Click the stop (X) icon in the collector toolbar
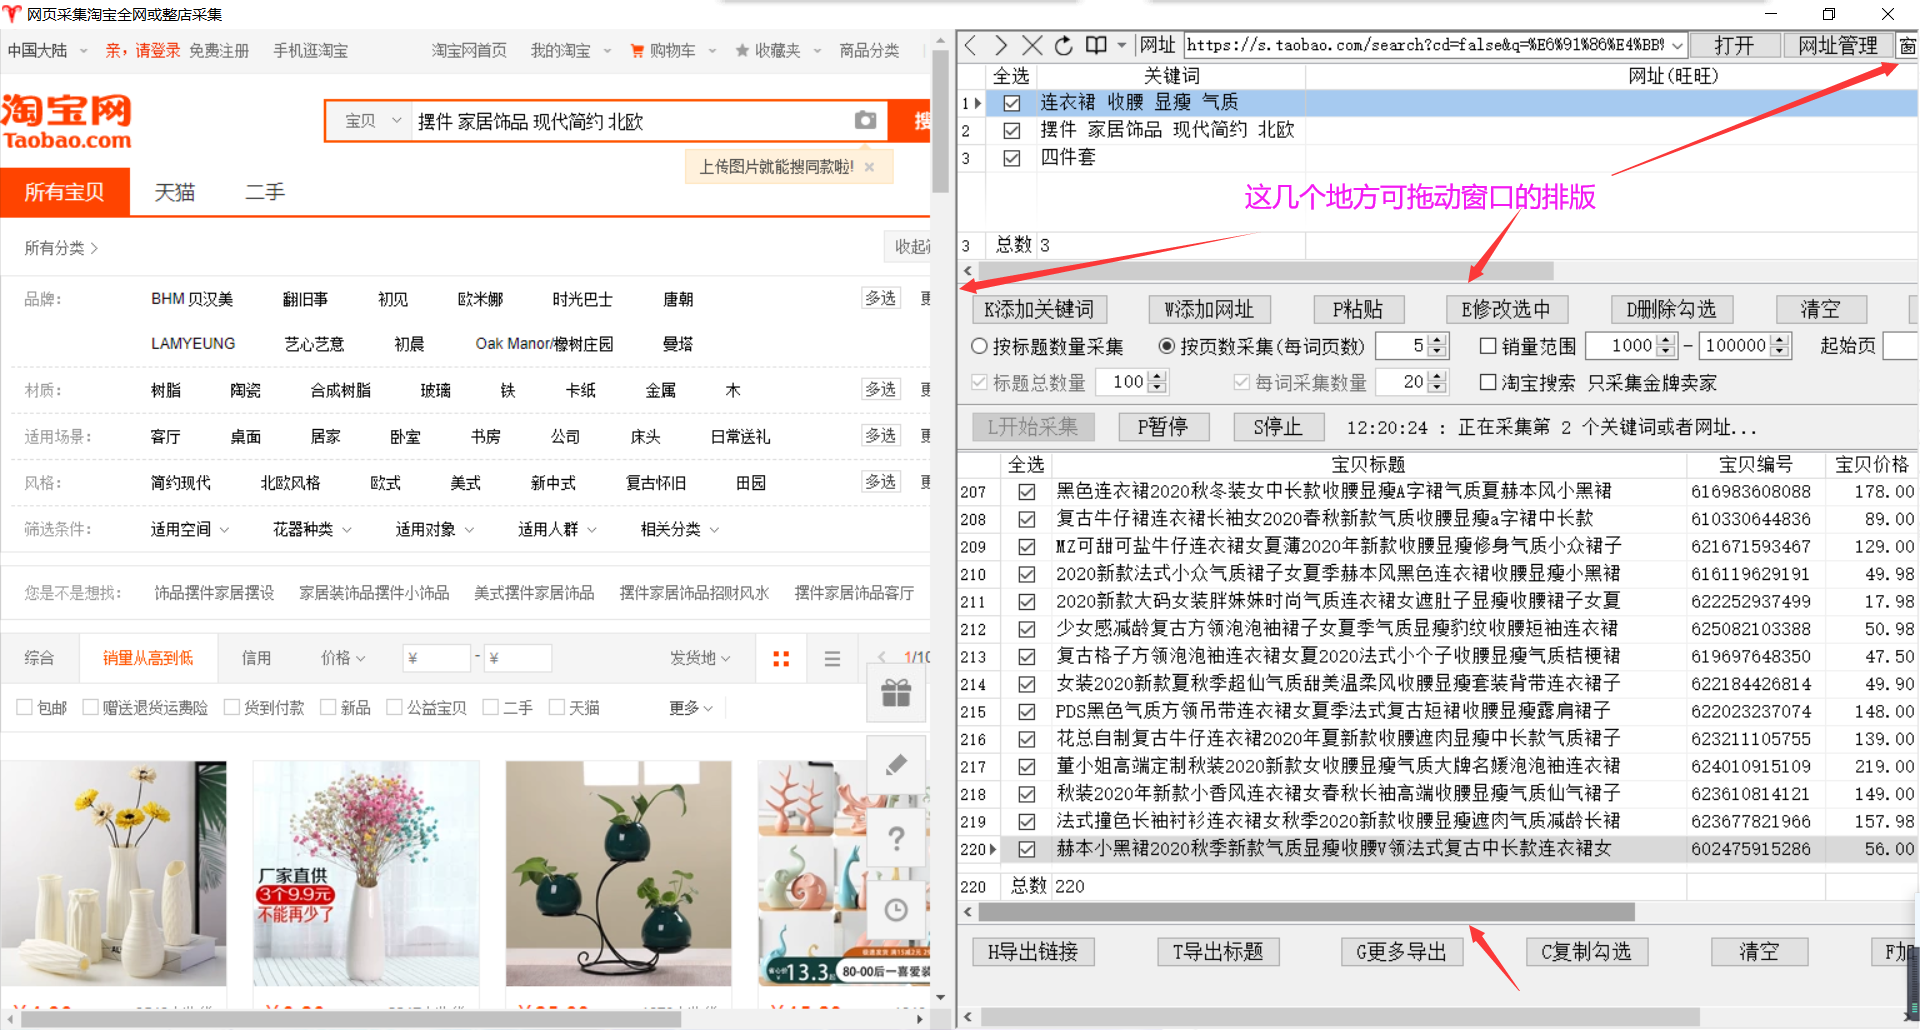The image size is (1920, 1030). pyautogui.click(x=1032, y=44)
